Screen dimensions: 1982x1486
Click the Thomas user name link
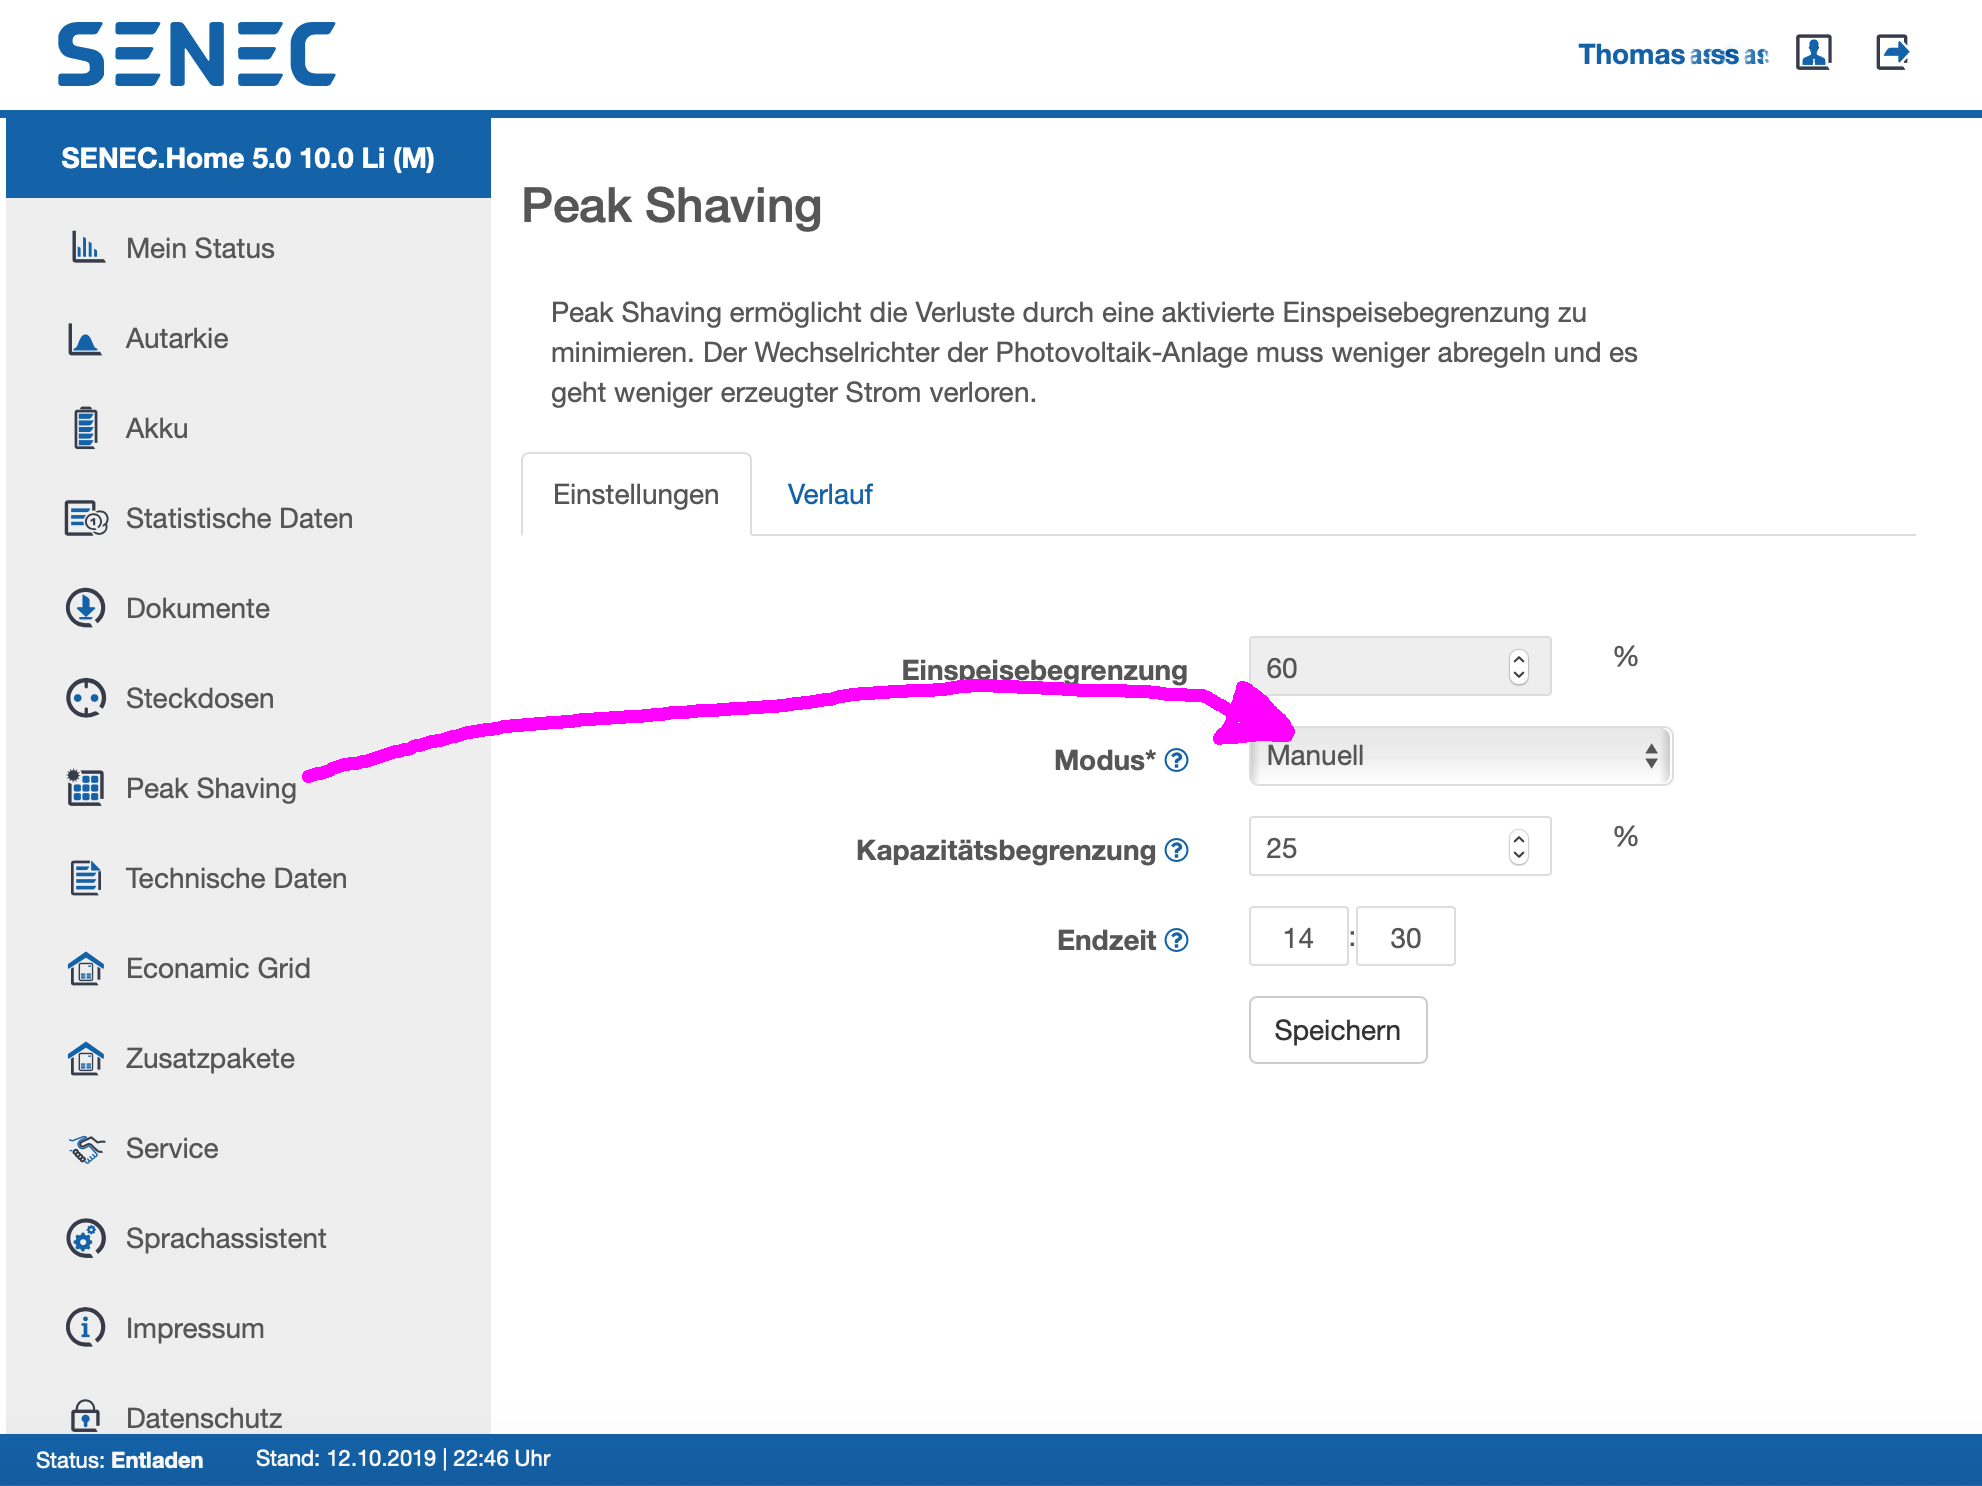tap(1673, 54)
